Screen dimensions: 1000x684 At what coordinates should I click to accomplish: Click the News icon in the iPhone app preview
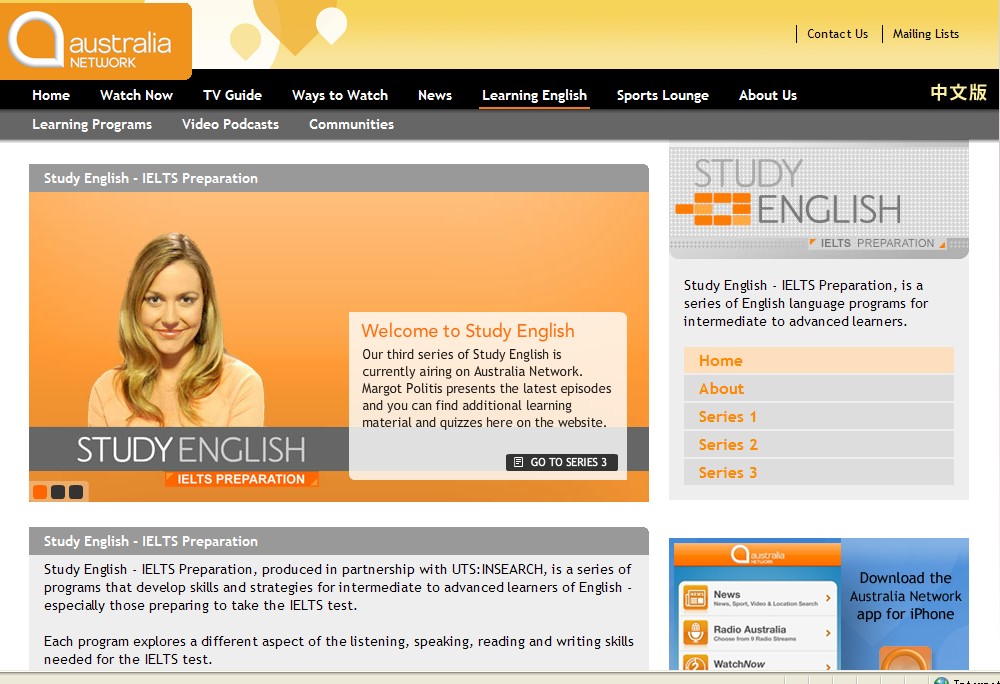coord(696,598)
